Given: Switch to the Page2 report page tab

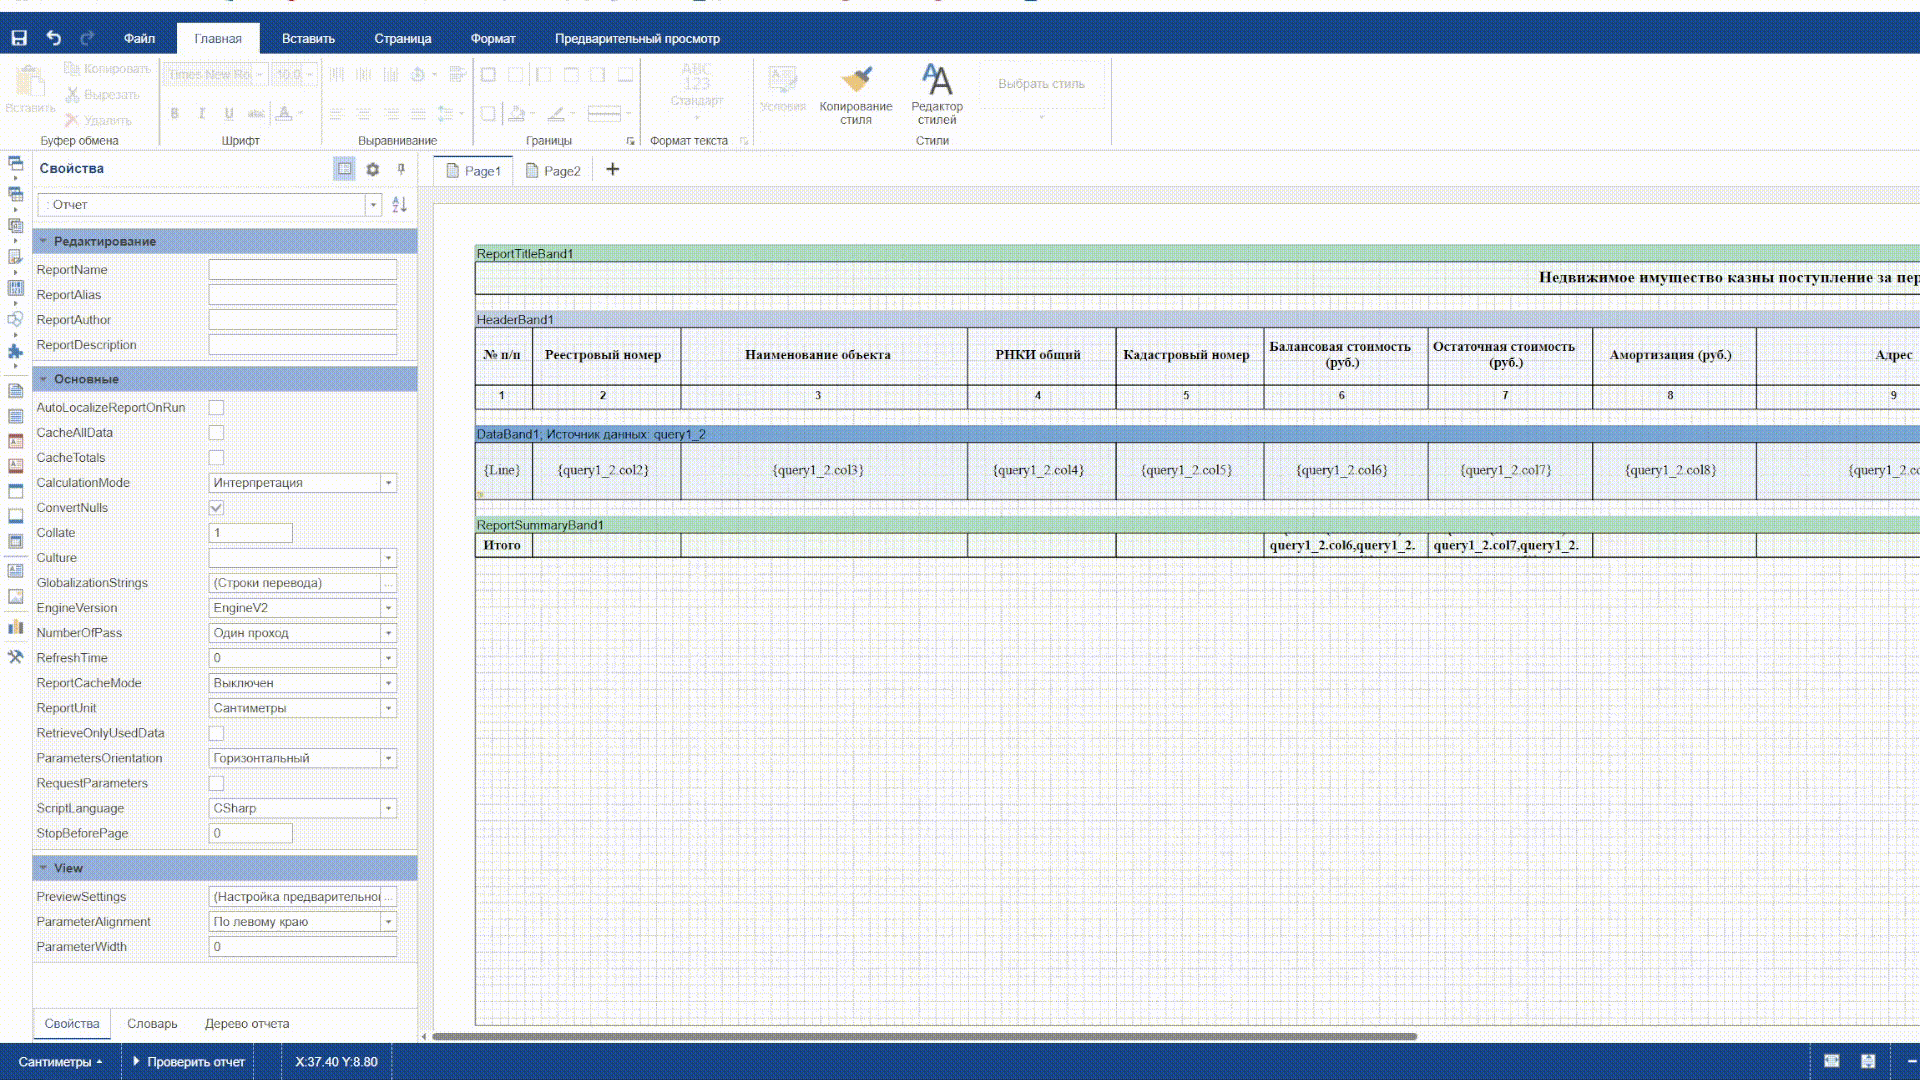Looking at the screenshot, I should (553, 171).
